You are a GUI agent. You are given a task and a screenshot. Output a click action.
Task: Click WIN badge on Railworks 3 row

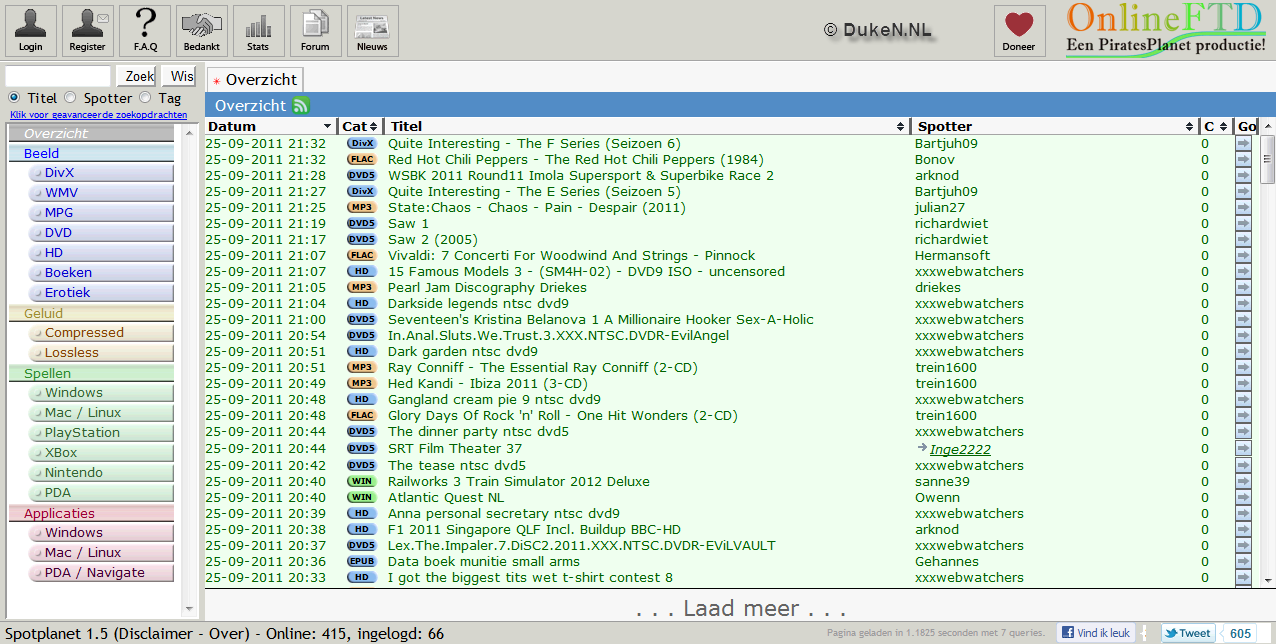(361, 482)
